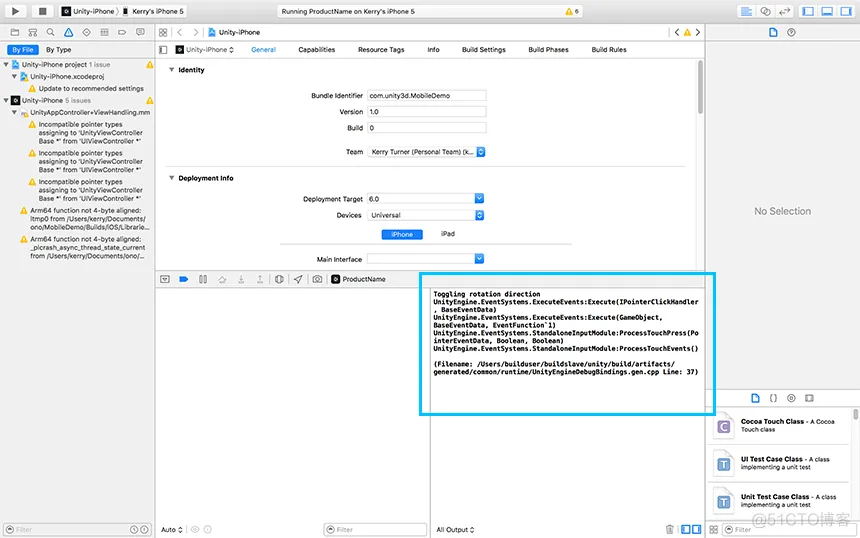This screenshot has height=538, width=860.
Task: Open the Project navigator folder icon
Action: (x=15, y=32)
